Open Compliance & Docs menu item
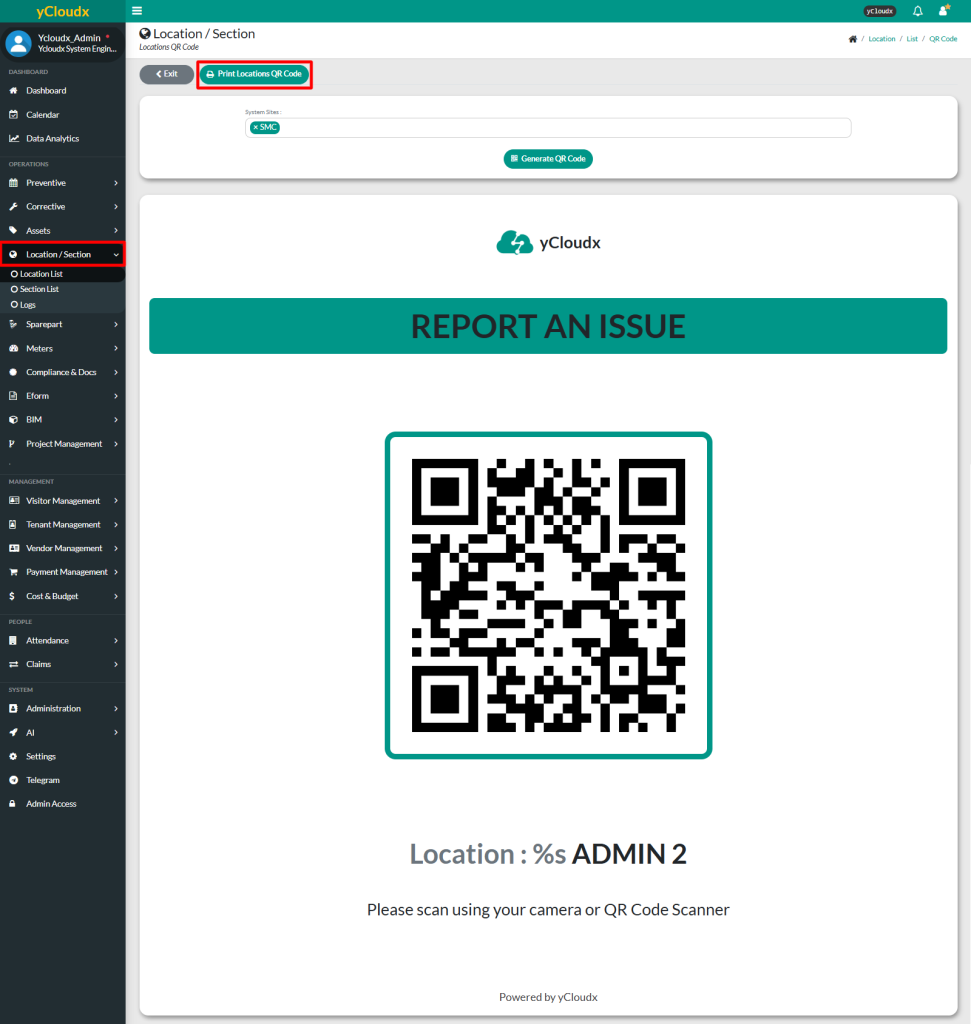Viewport: 971px width, 1024px height. point(63,372)
